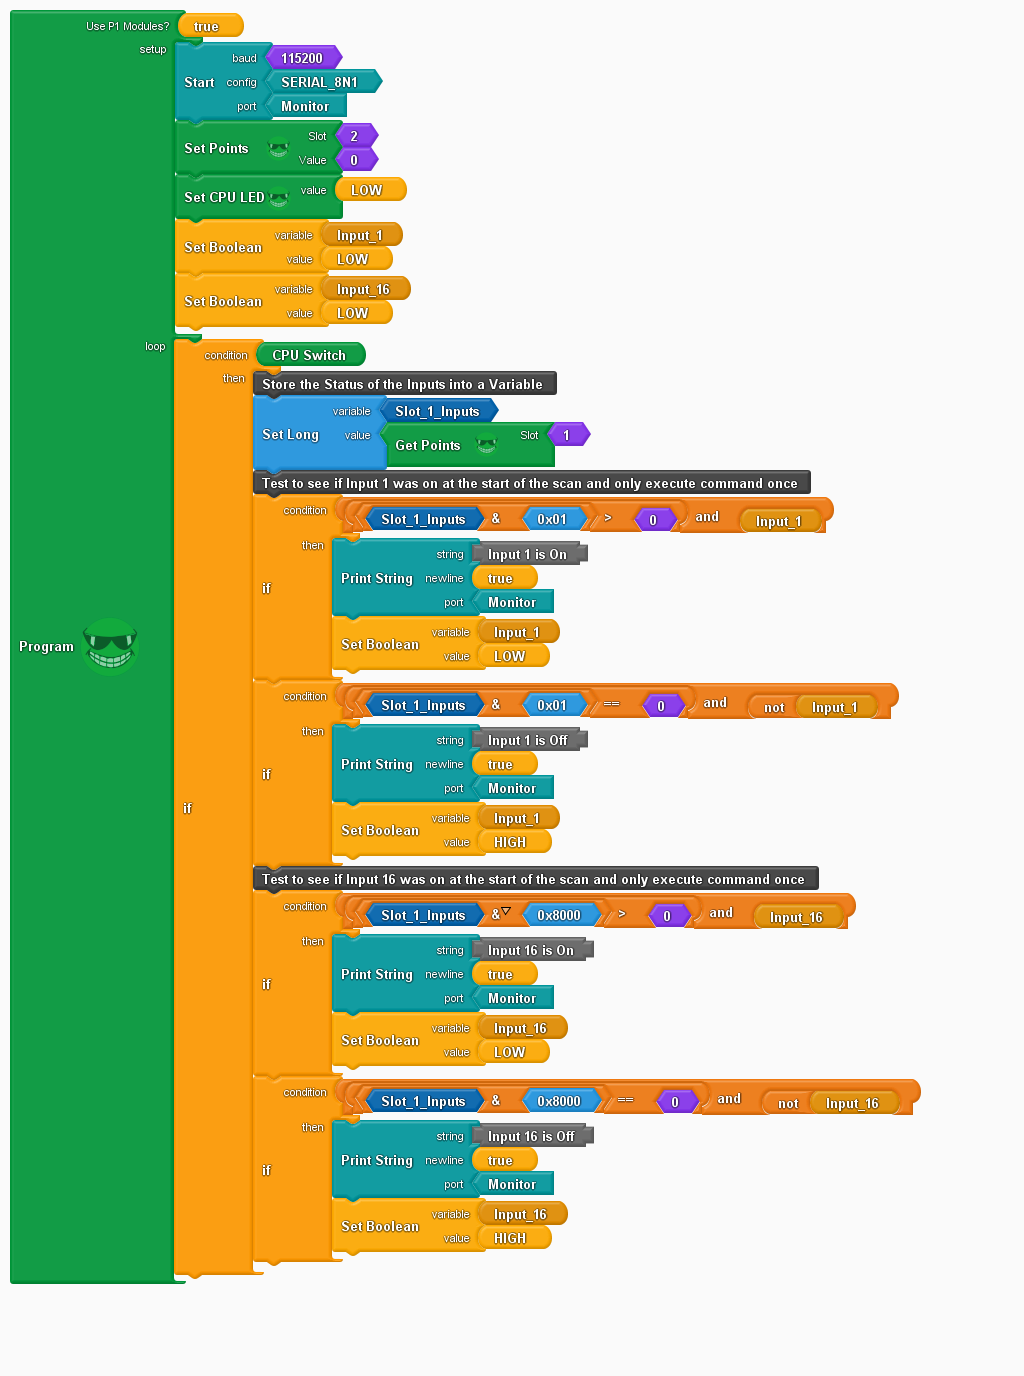Select the 'Input 1 is On' string block
Image resolution: width=1024 pixels, height=1376 pixels.
tap(529, 554)
